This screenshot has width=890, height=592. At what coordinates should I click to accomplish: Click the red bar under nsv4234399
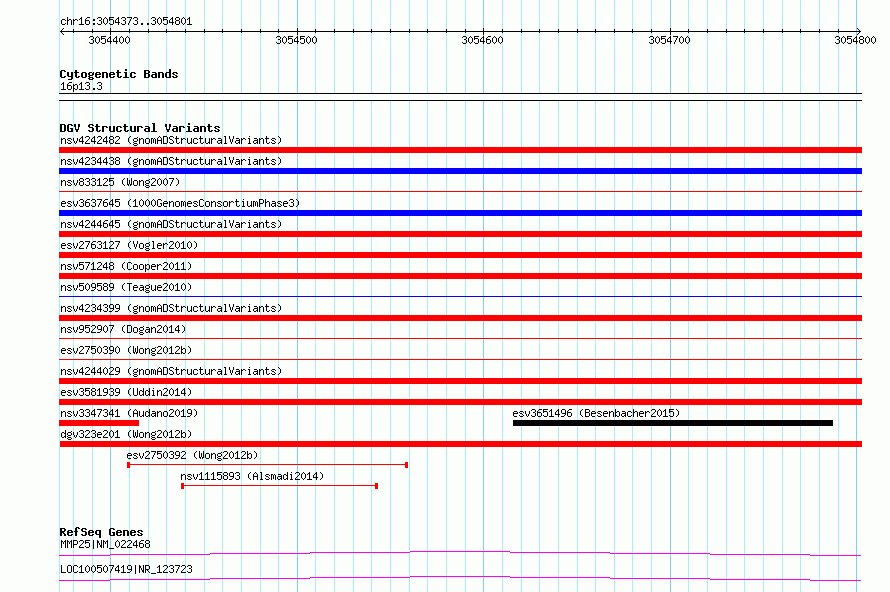[x=460, y=318]
